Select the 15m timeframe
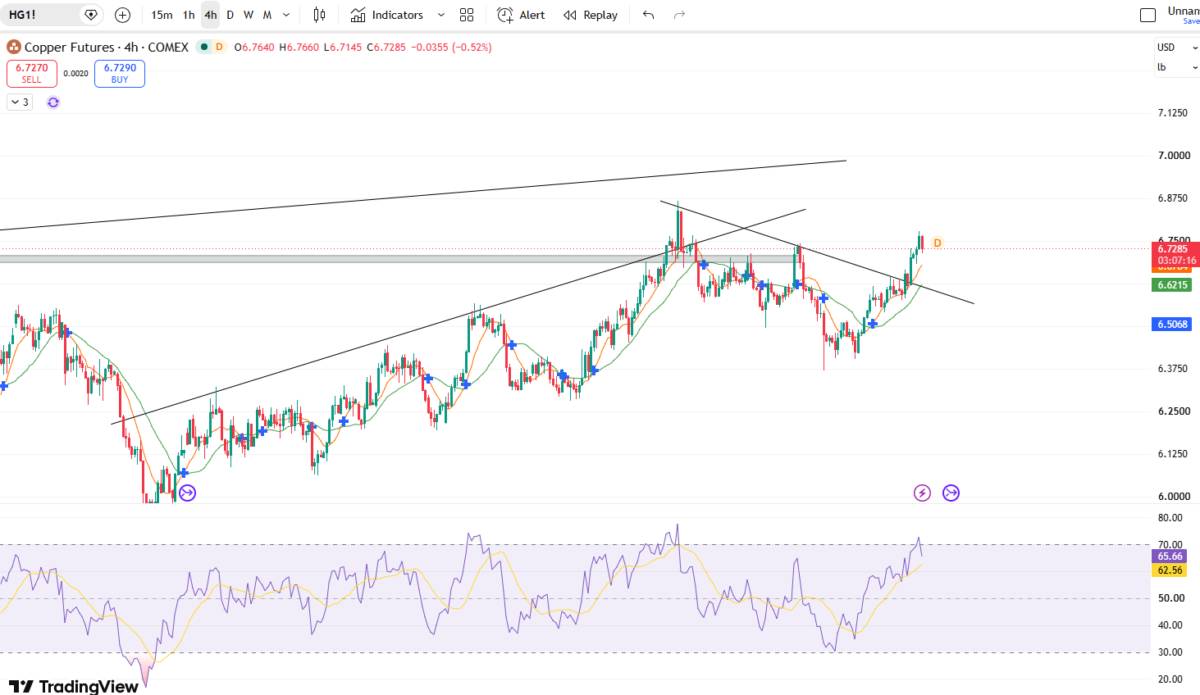Image resolution: width=1200 pixels, height=695 pixels. point(162,15)
